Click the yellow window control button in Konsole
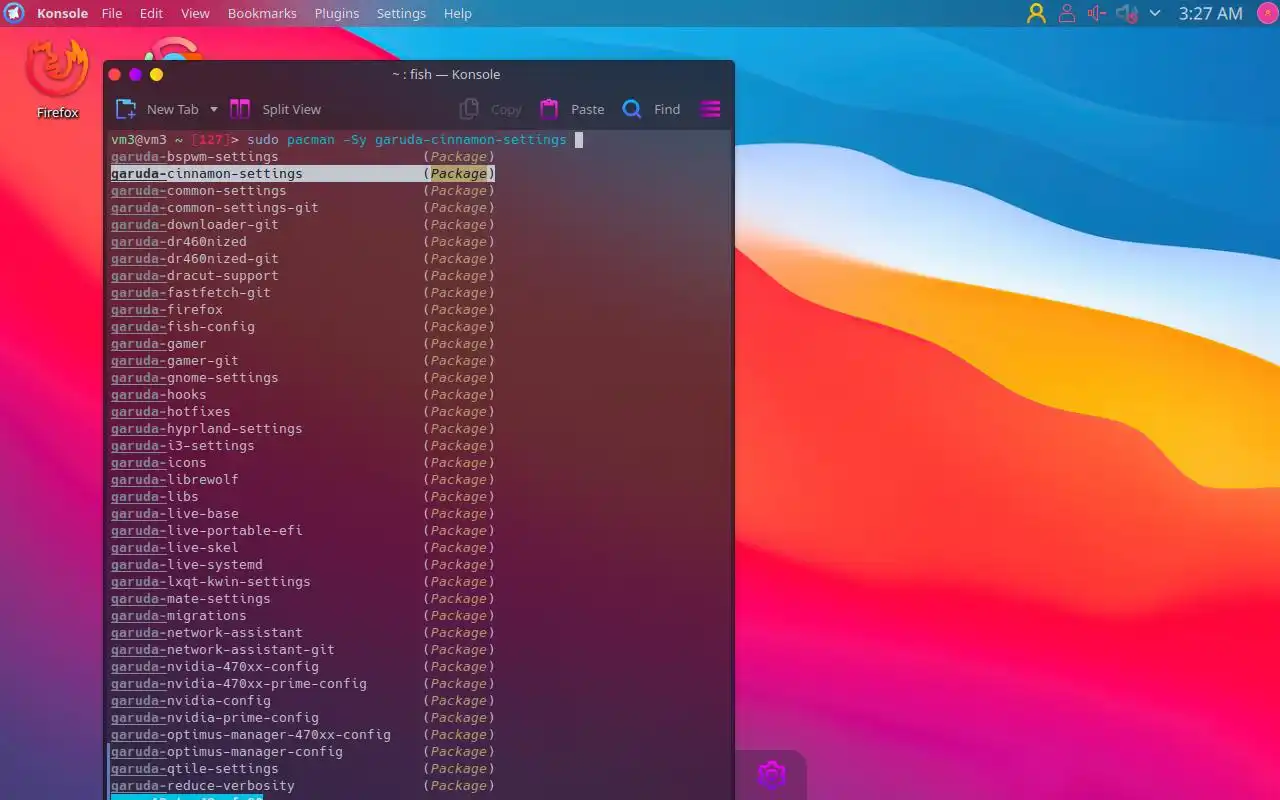Image resolution: width=1280 pixels, height=800 pixels. 156,74
